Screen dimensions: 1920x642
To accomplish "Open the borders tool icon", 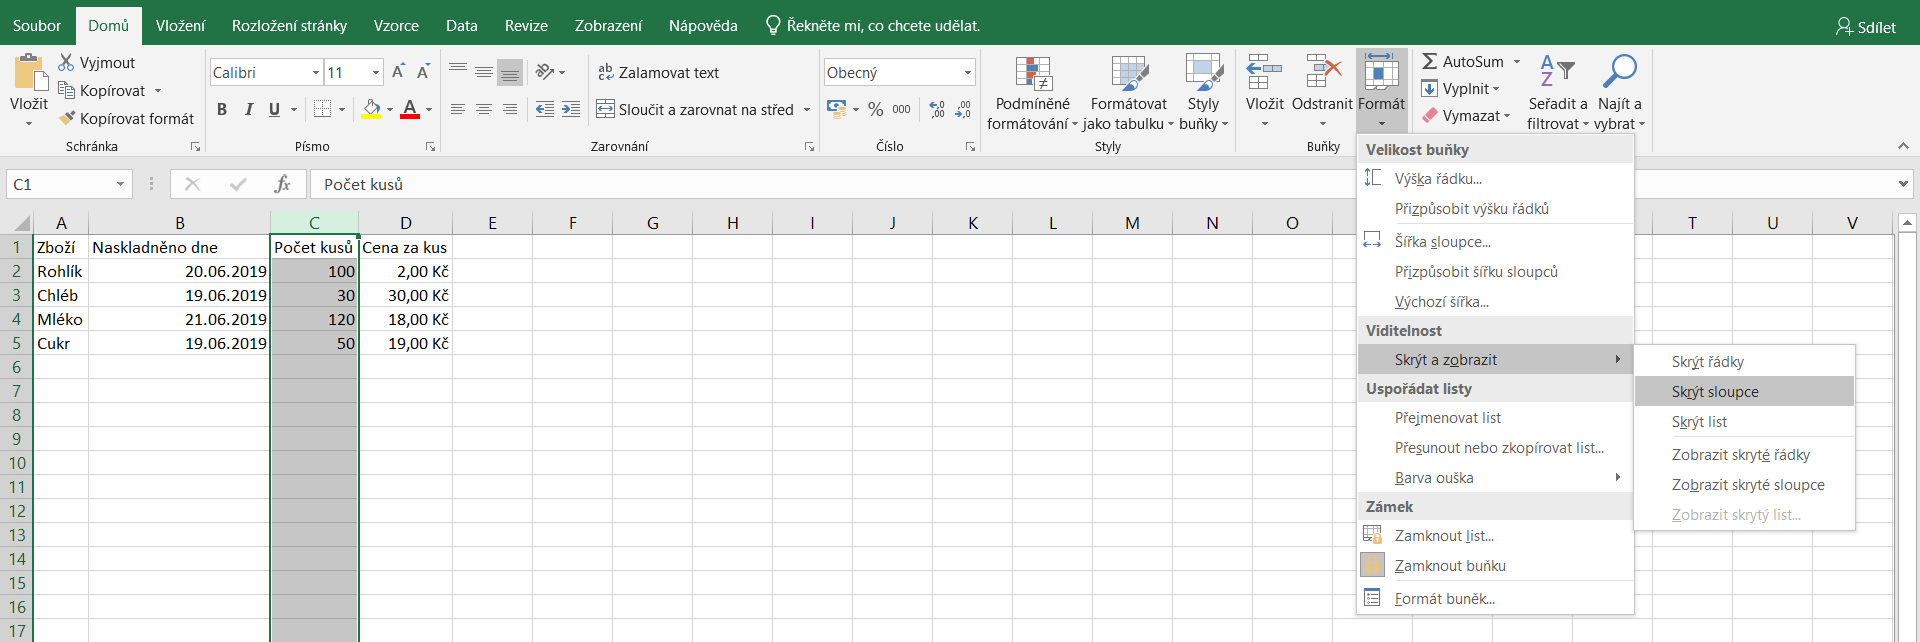I will [x=322, y=109].
